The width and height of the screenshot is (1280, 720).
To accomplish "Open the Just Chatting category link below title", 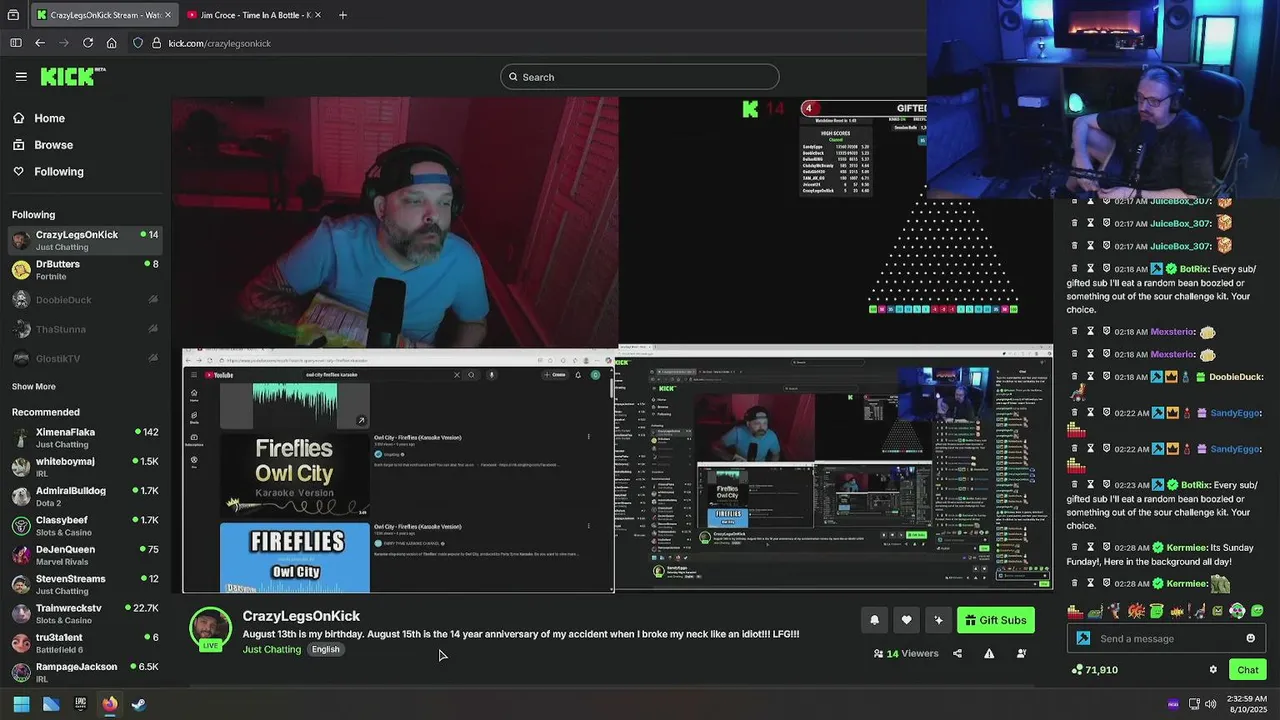I will [272, 649].
